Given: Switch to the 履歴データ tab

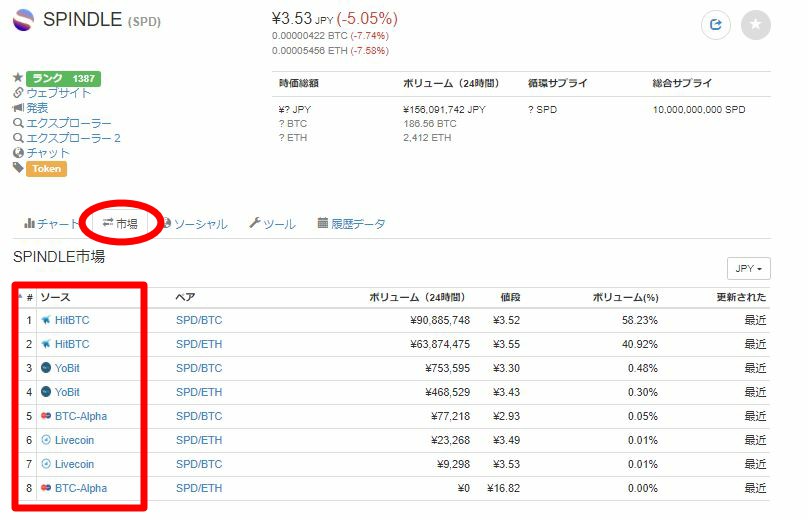Looking at the screenshot, I should coord(351,224).
